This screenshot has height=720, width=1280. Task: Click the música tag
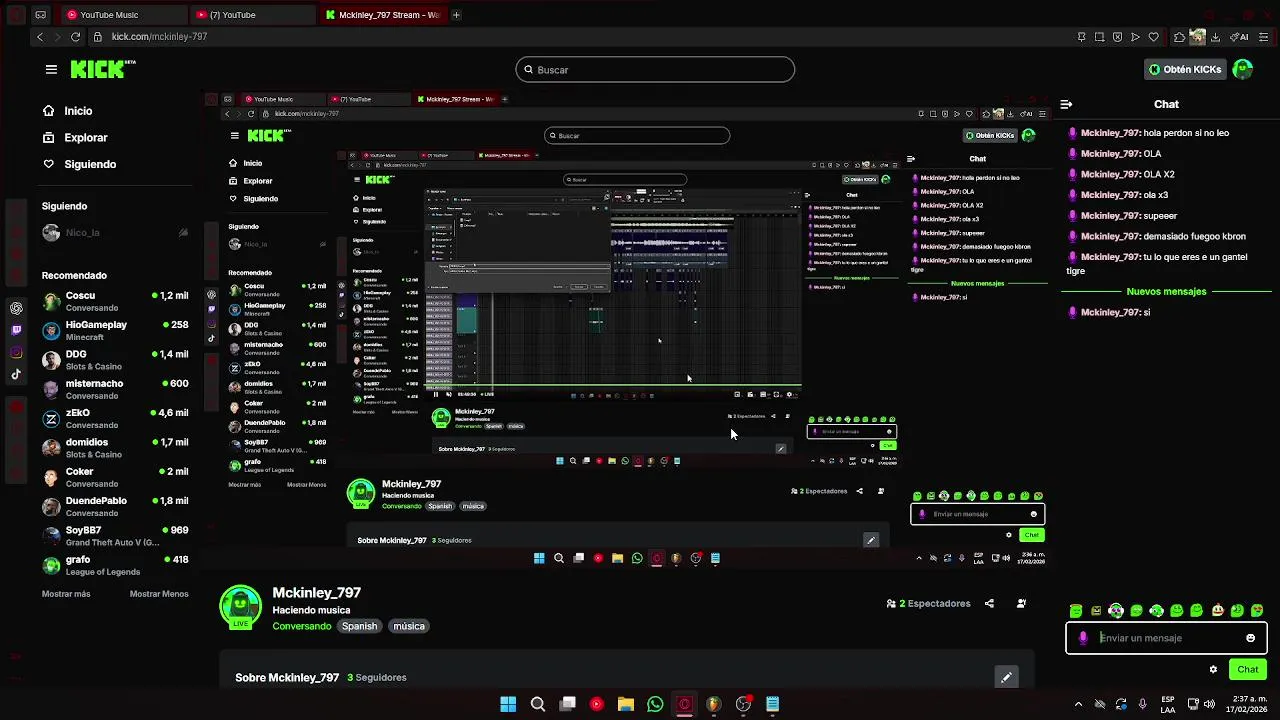(x=409, y=626)
